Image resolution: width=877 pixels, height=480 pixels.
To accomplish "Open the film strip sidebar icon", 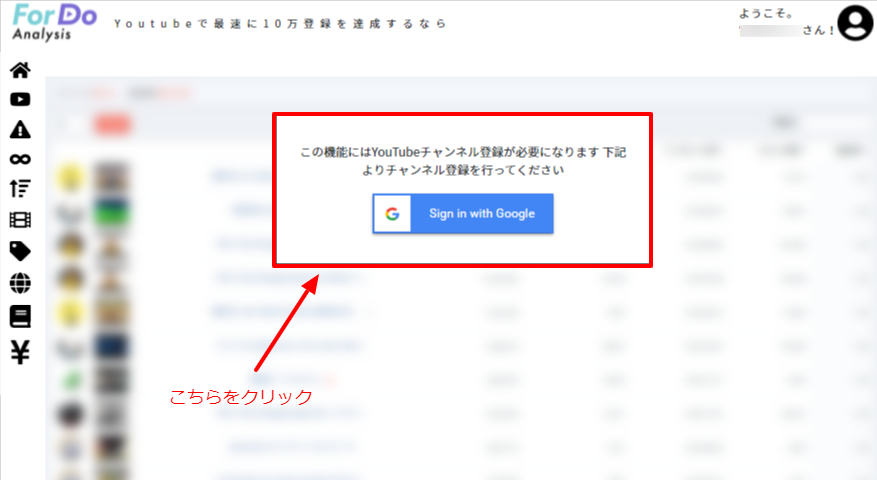I will tap(20, 220).
